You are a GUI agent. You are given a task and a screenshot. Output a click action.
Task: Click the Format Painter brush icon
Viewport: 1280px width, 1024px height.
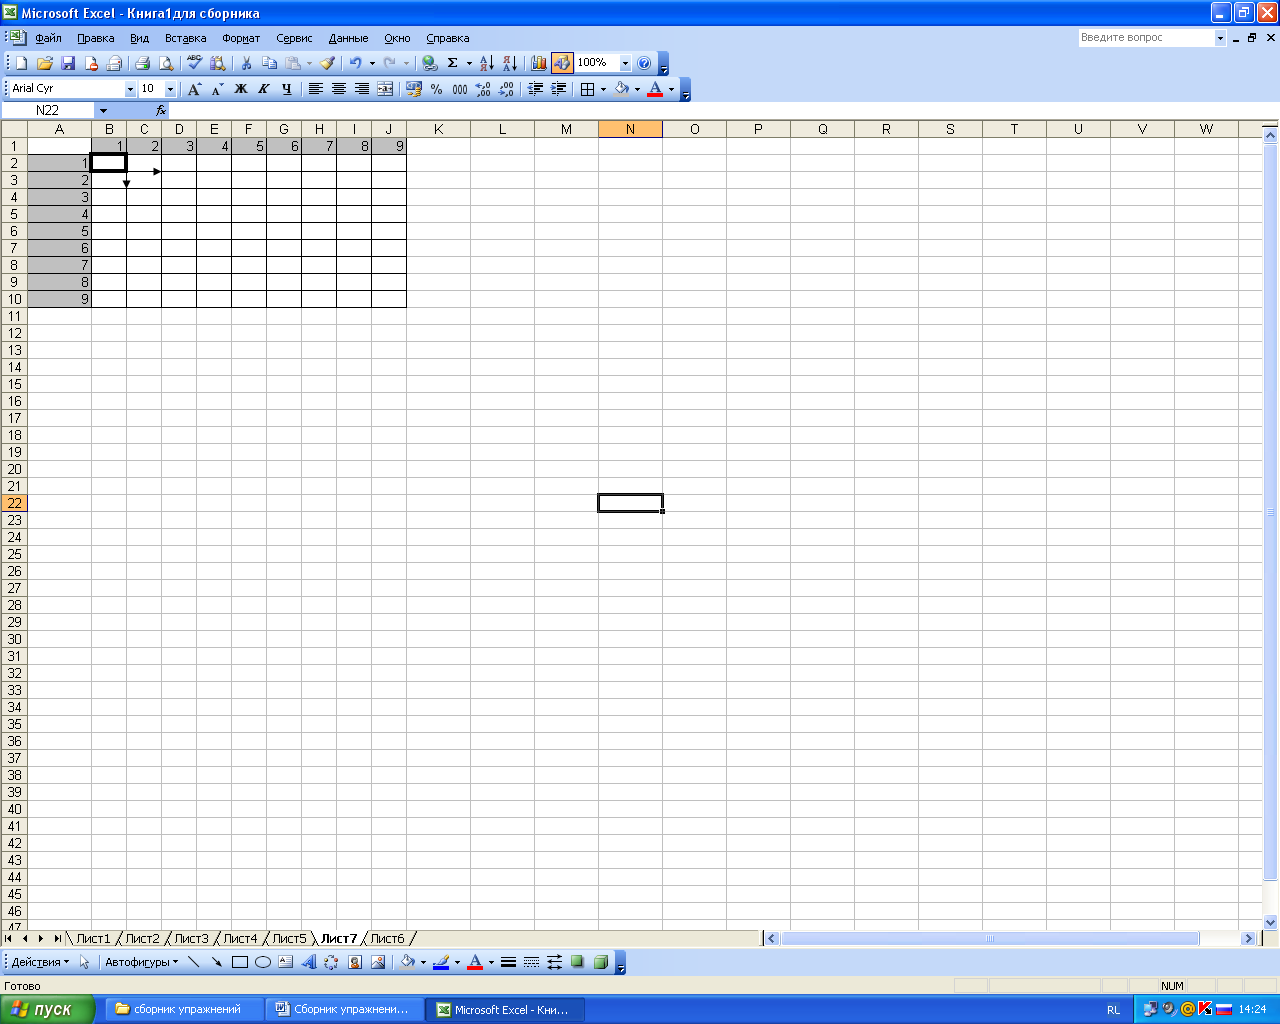tap(327, 63)
